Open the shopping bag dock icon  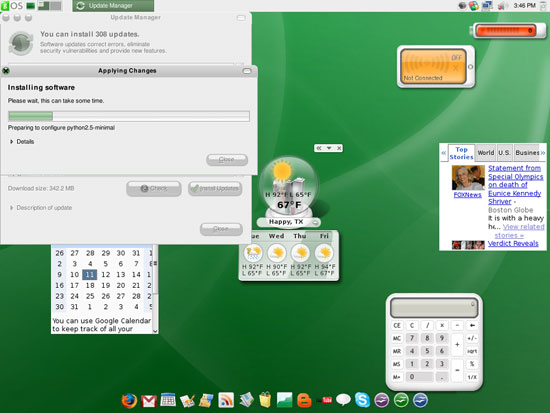click(265, 400)
